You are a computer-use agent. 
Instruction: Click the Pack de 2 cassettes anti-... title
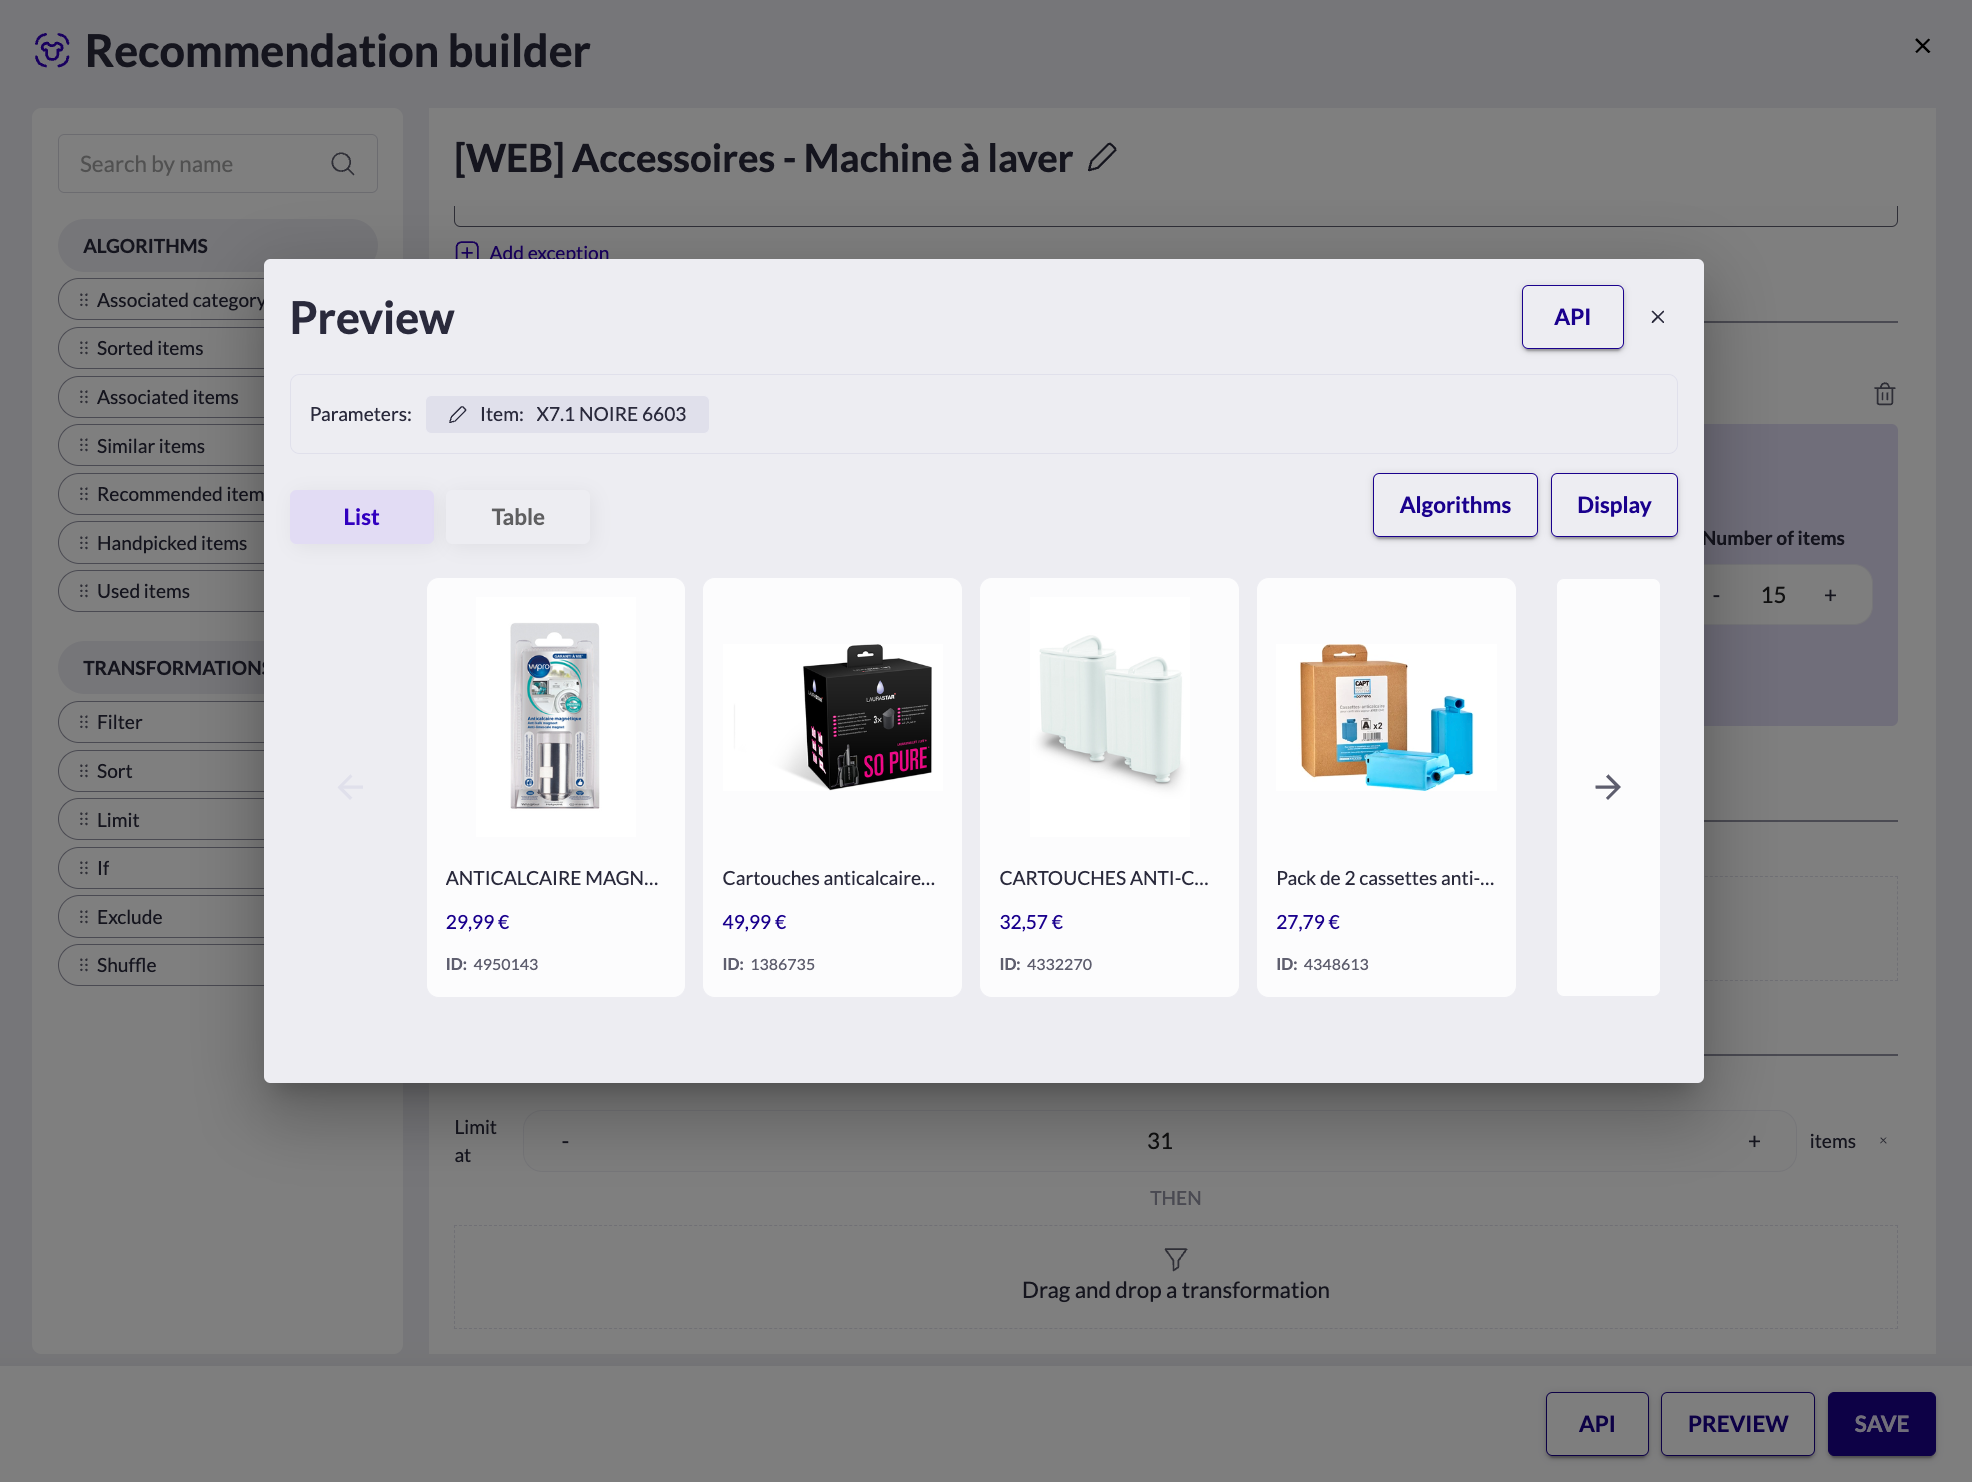[1385, 878]
